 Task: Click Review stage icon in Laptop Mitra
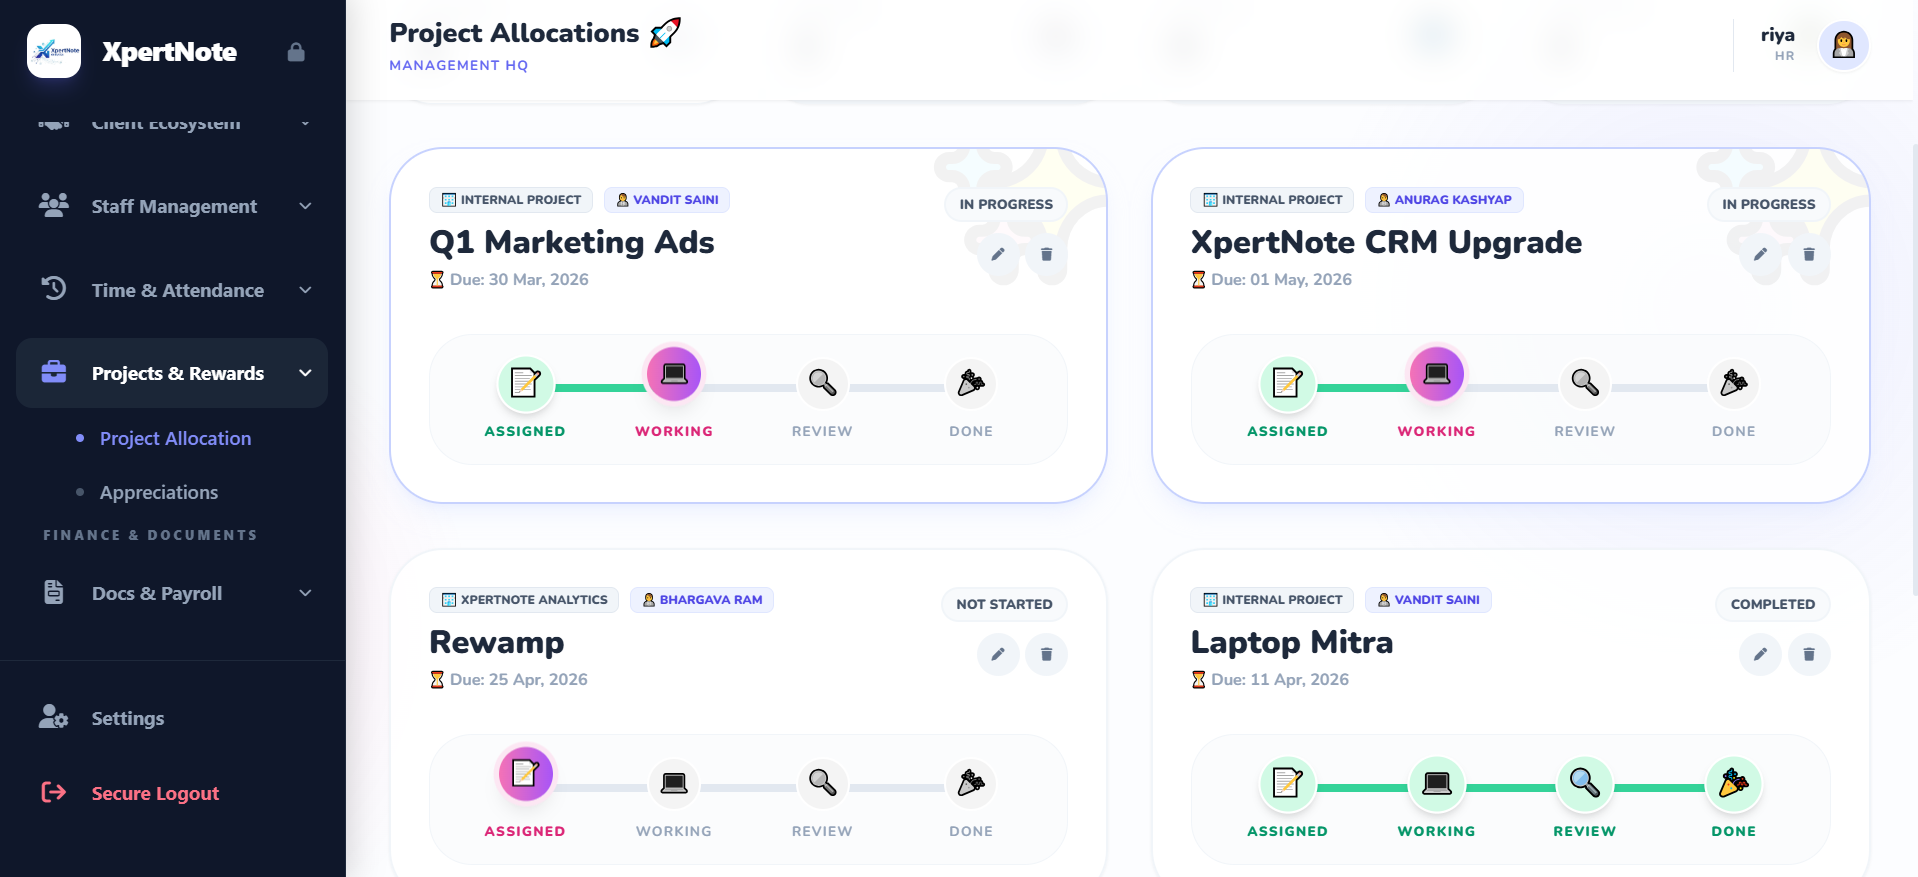pyautogui.click(x=1585, y=783)
